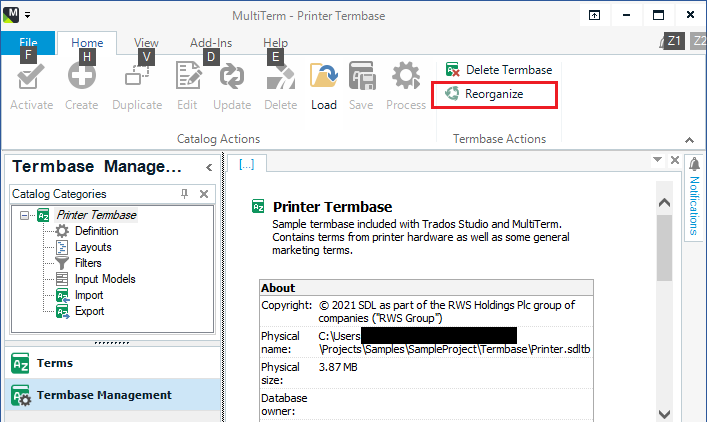Collapse the Printer Termbase tree node

24,216
